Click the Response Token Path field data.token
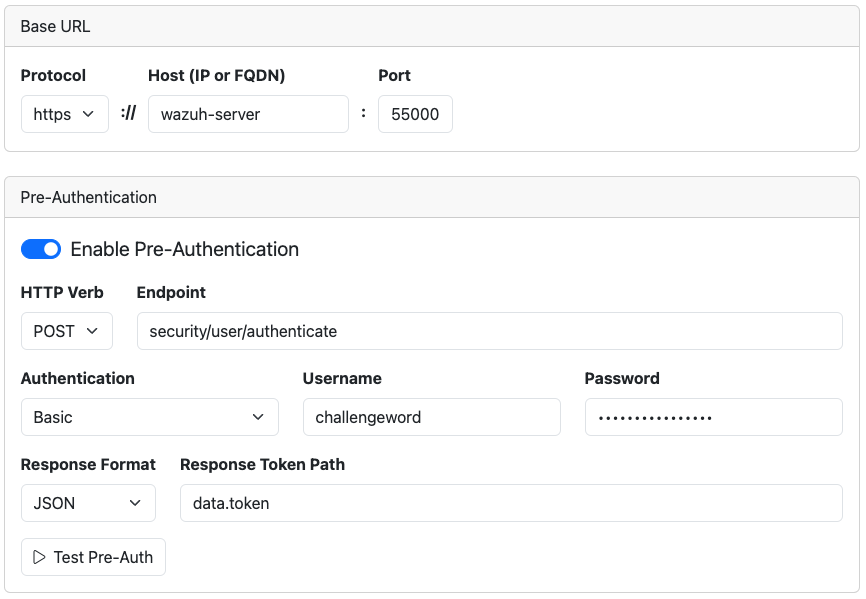Viewport: 866px width, 599px height. pyautogui.click(x=511, y=503)
